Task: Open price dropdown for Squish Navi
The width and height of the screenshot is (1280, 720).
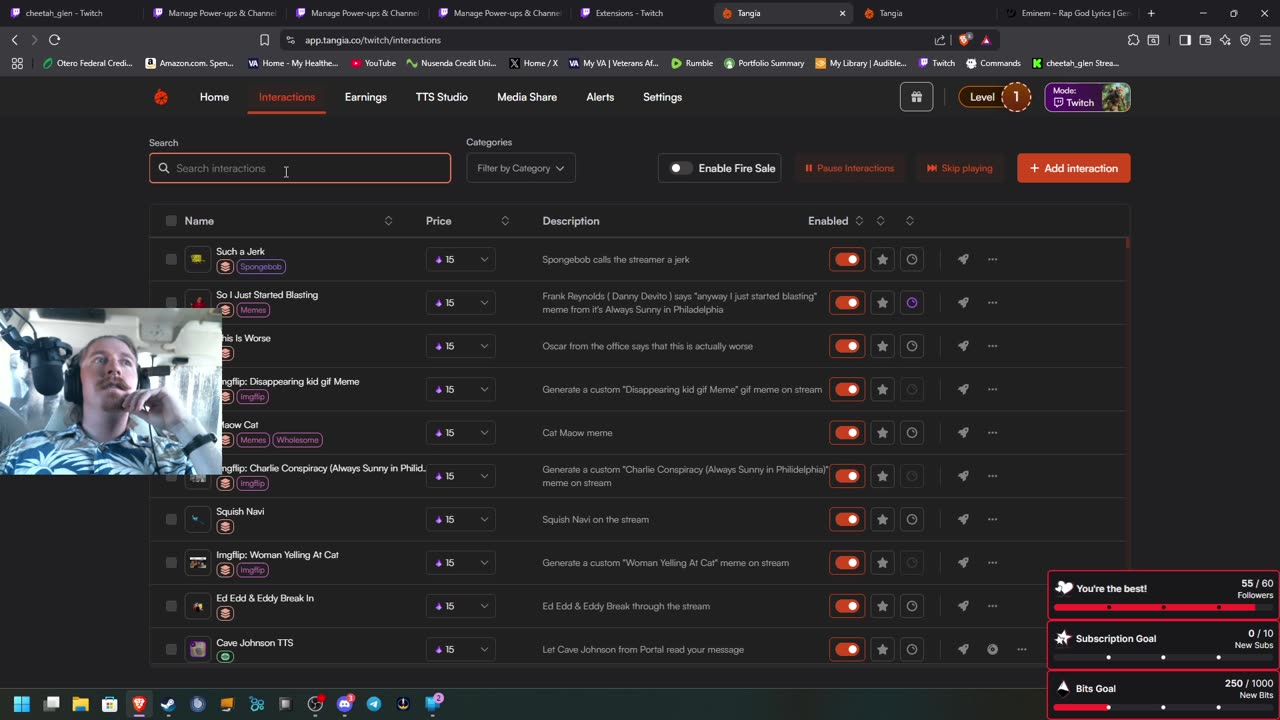Action: [460, 519]
